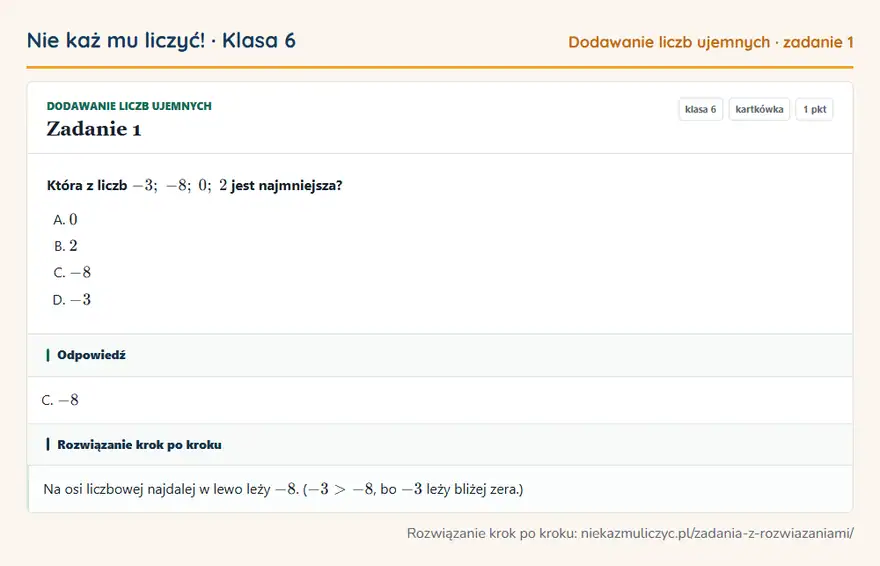880x566 pixels.
Task: Click the 'Zadanie 1' heading
Action: [94, 129]
